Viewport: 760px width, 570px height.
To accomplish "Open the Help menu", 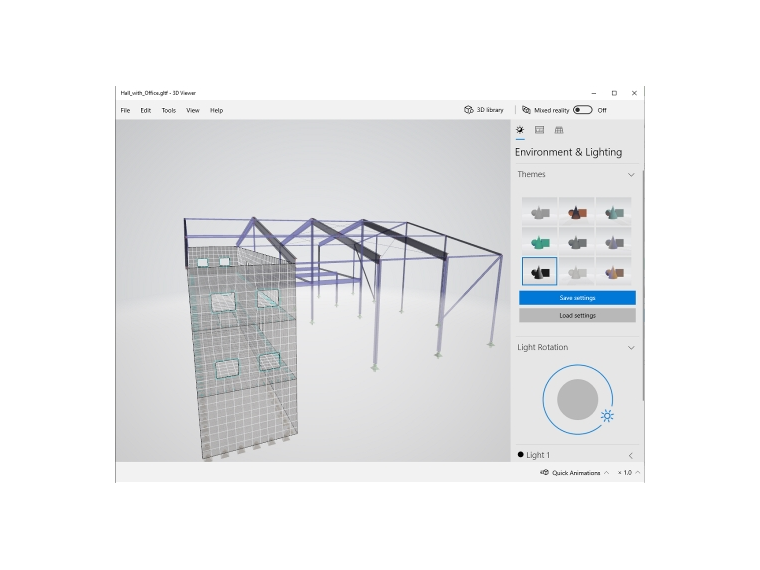I will (216, 111).
